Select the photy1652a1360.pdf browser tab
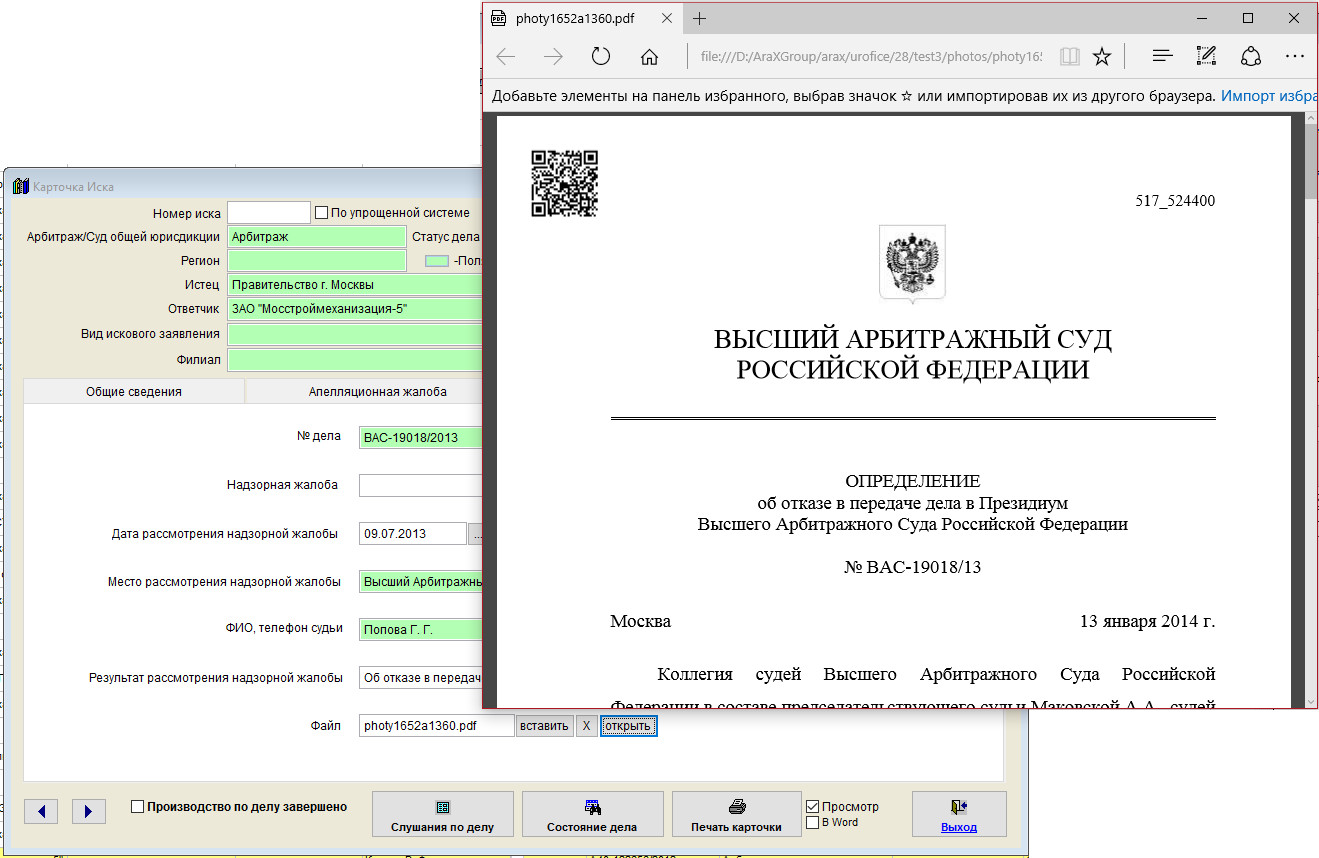The width and height of the screenshot is (1319, 858). click(x=575, y=19)
